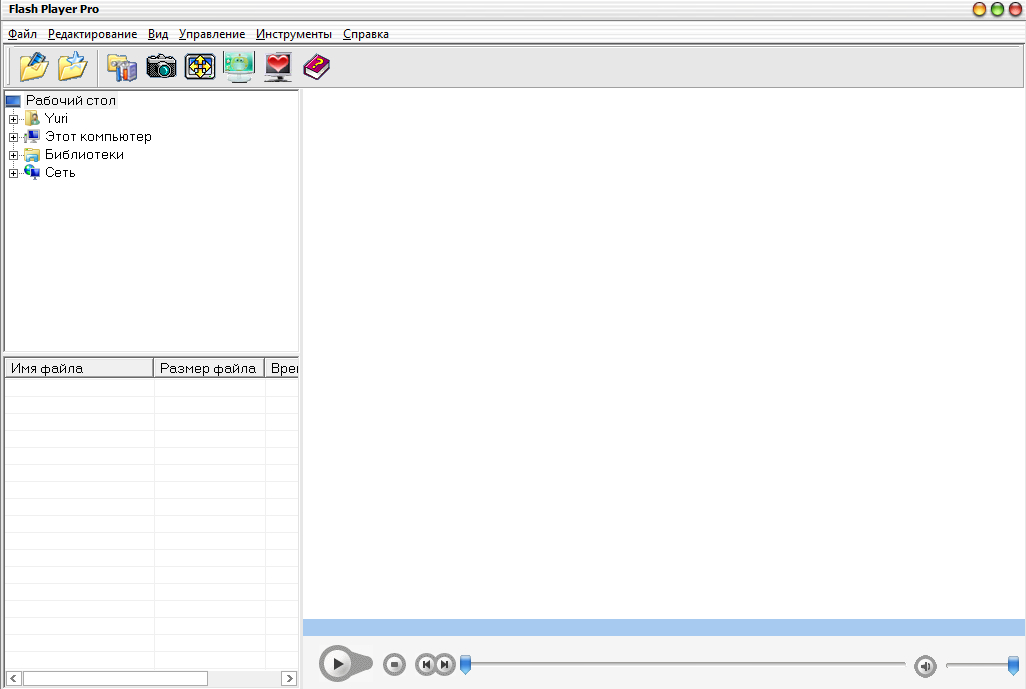Click the Этот компьютер computer icon
Image resolution: width=1026 pixels, height=689 pixels.
[32, 136]
